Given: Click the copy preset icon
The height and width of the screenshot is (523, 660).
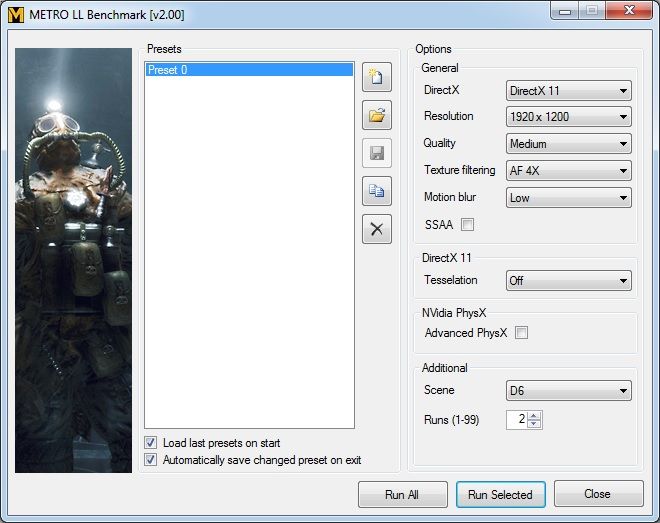Looking at the screenshot, I should (x=376, y=191).
